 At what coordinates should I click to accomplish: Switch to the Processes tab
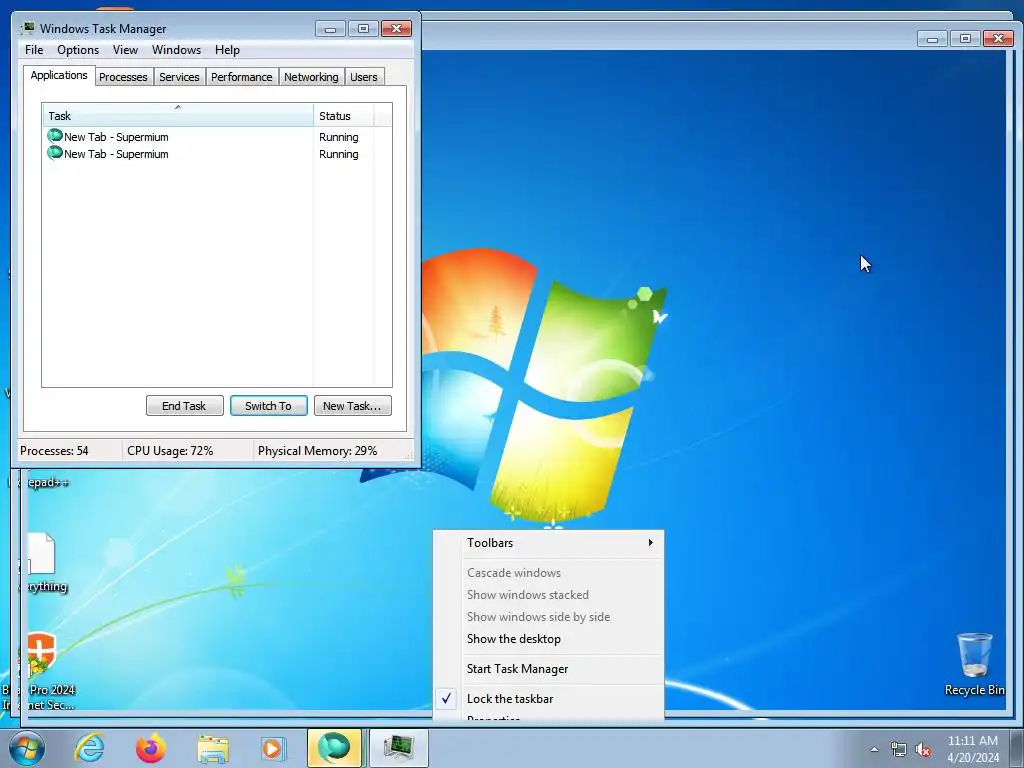click(123, 77)
